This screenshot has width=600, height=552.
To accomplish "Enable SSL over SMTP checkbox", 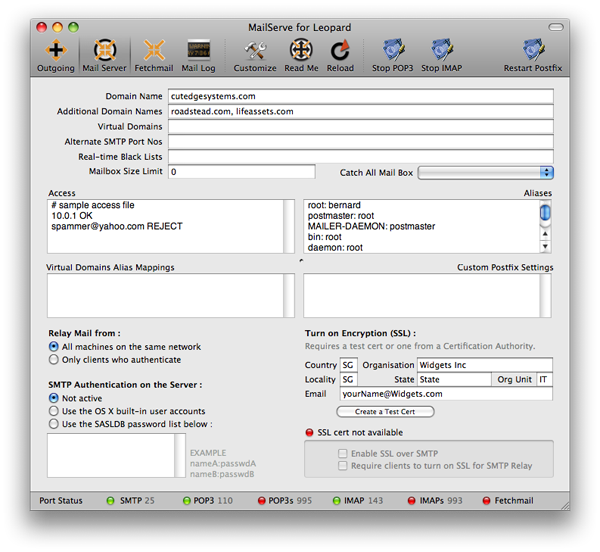I will coord(342,455).
